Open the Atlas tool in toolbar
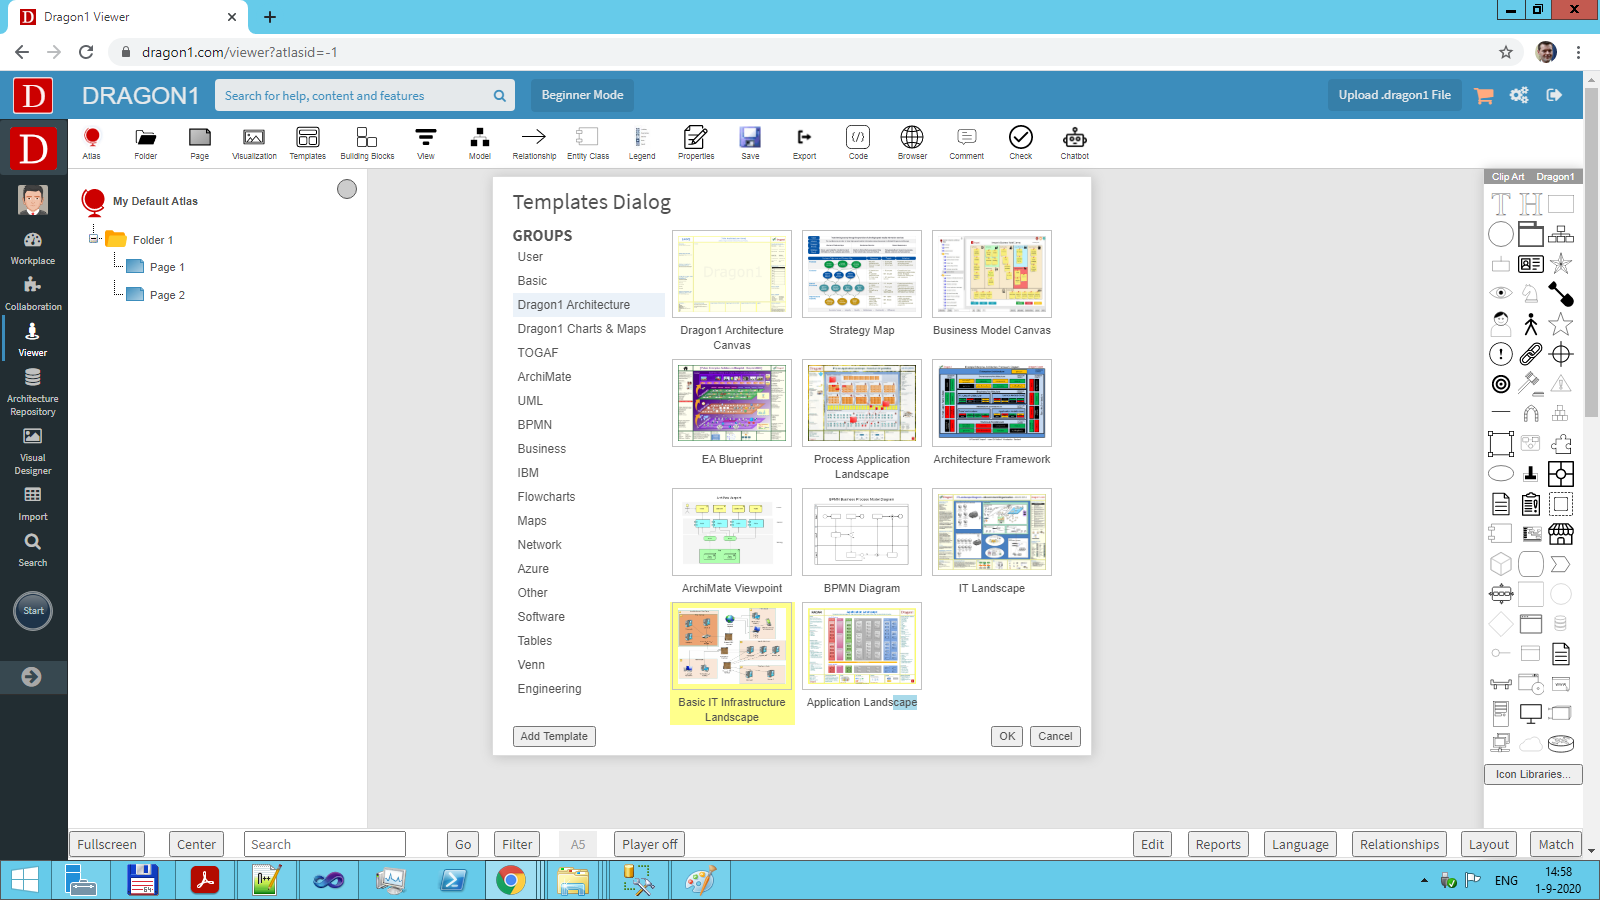The image size is (1600, 900). tap(92, 143)
